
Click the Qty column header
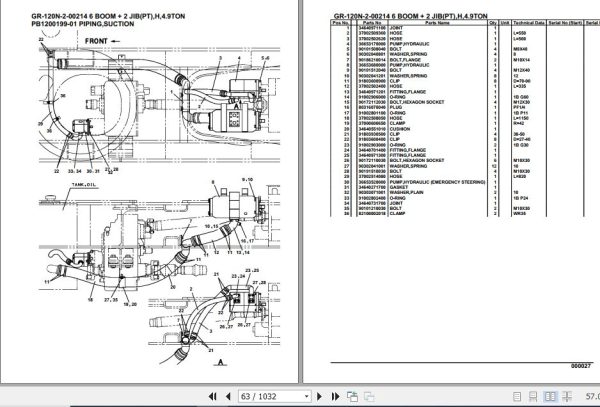[493, 23]
